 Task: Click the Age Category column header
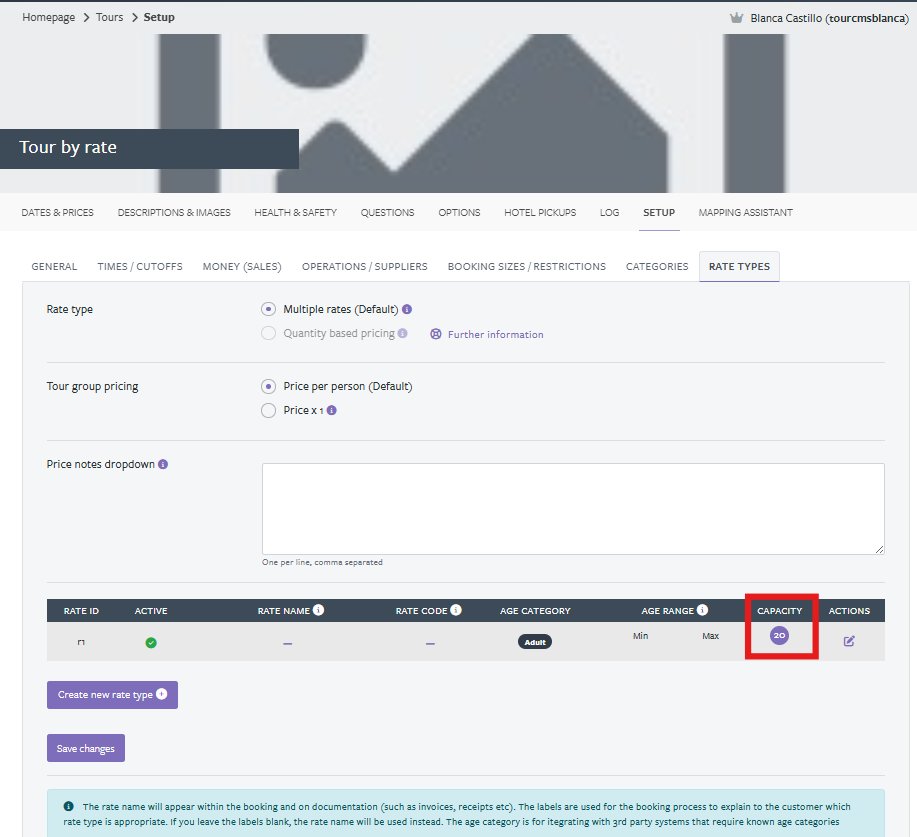pos(535,611)
